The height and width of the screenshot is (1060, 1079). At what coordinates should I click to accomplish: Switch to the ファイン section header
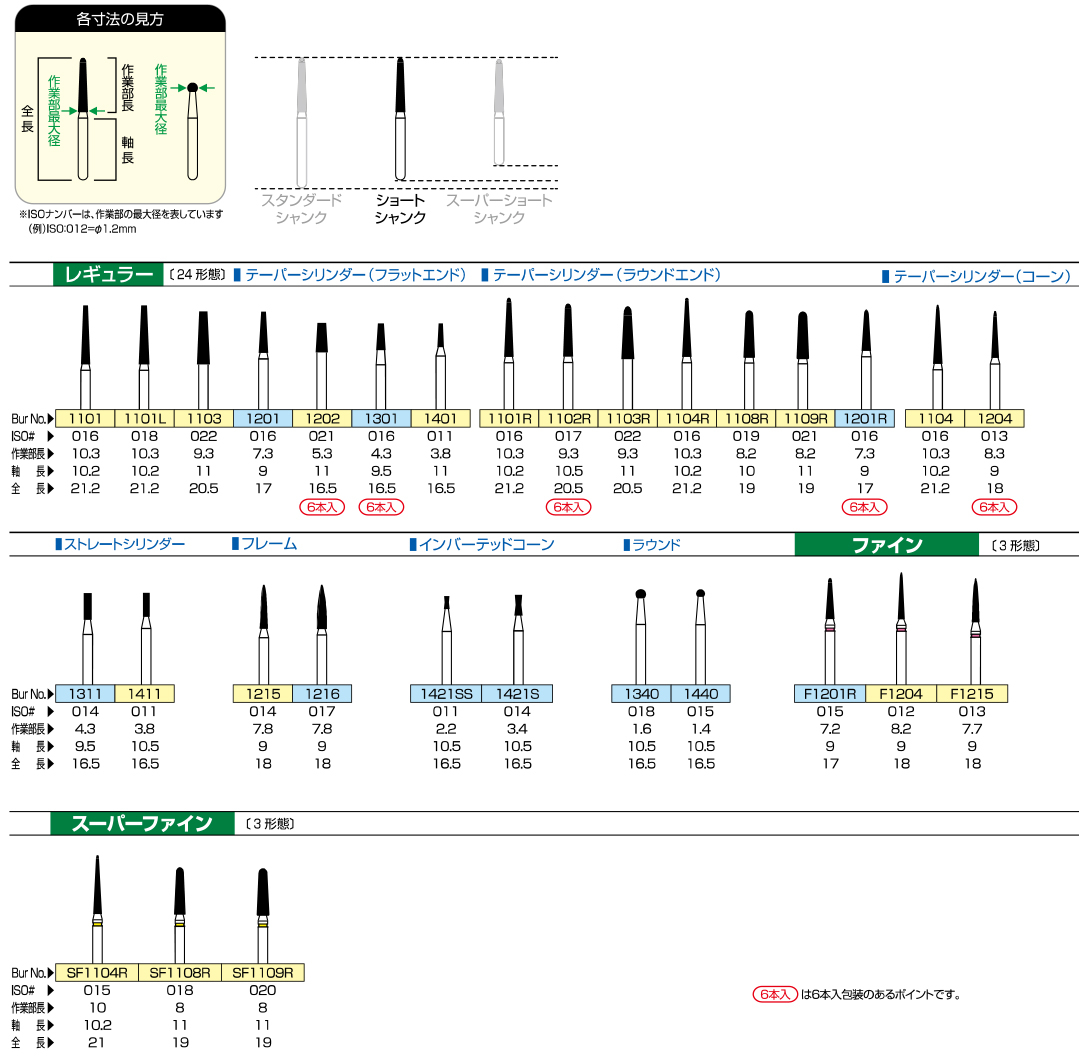(886, 545)
